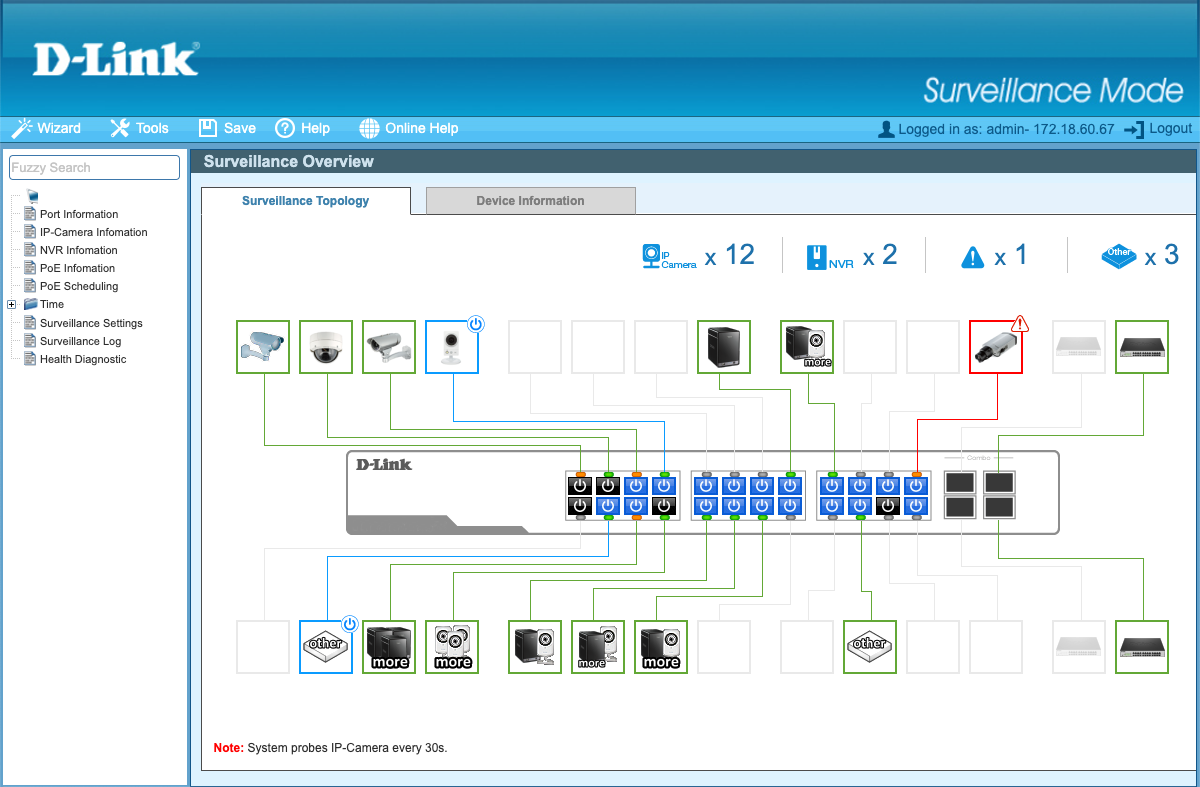Viewport: 1200px width, 787px height.
Task: Toggle power badge on white cube camera
Action: click(476, 324)
